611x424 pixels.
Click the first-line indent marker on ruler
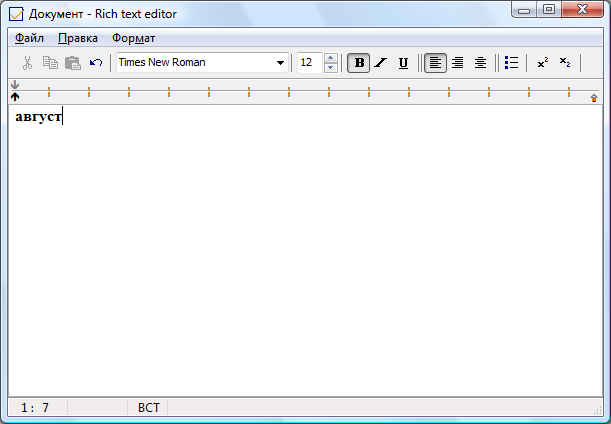point(15,84)
